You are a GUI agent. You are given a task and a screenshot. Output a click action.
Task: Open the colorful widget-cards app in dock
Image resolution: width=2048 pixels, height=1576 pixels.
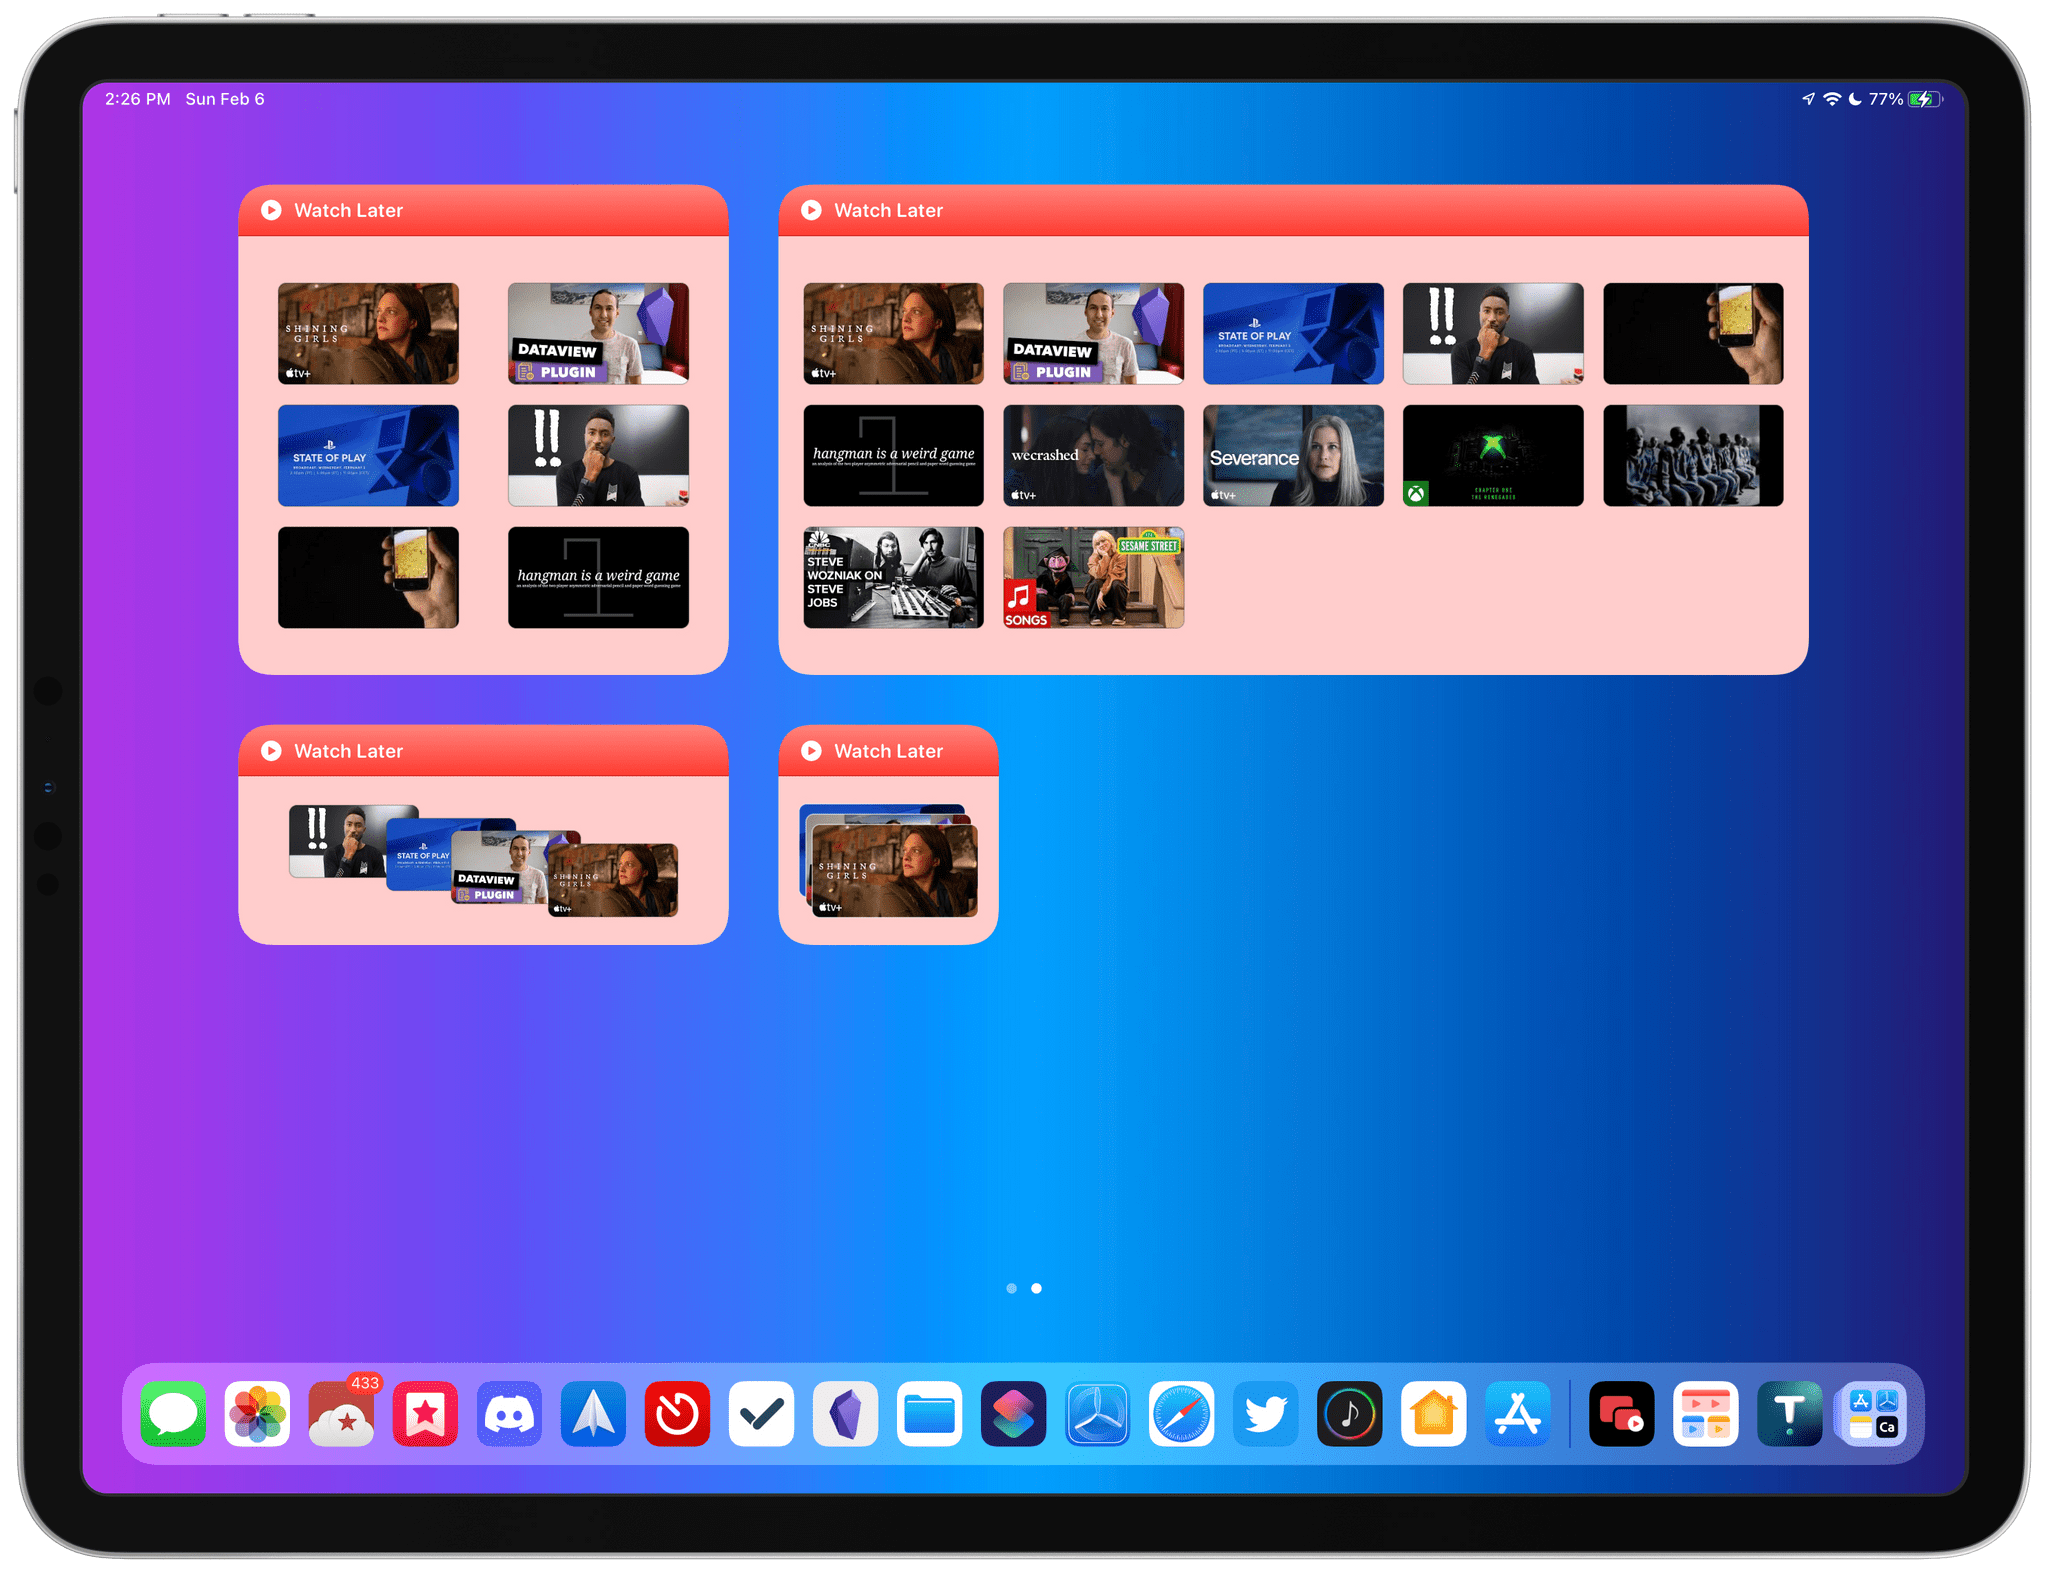[x=1705, y=1414]
